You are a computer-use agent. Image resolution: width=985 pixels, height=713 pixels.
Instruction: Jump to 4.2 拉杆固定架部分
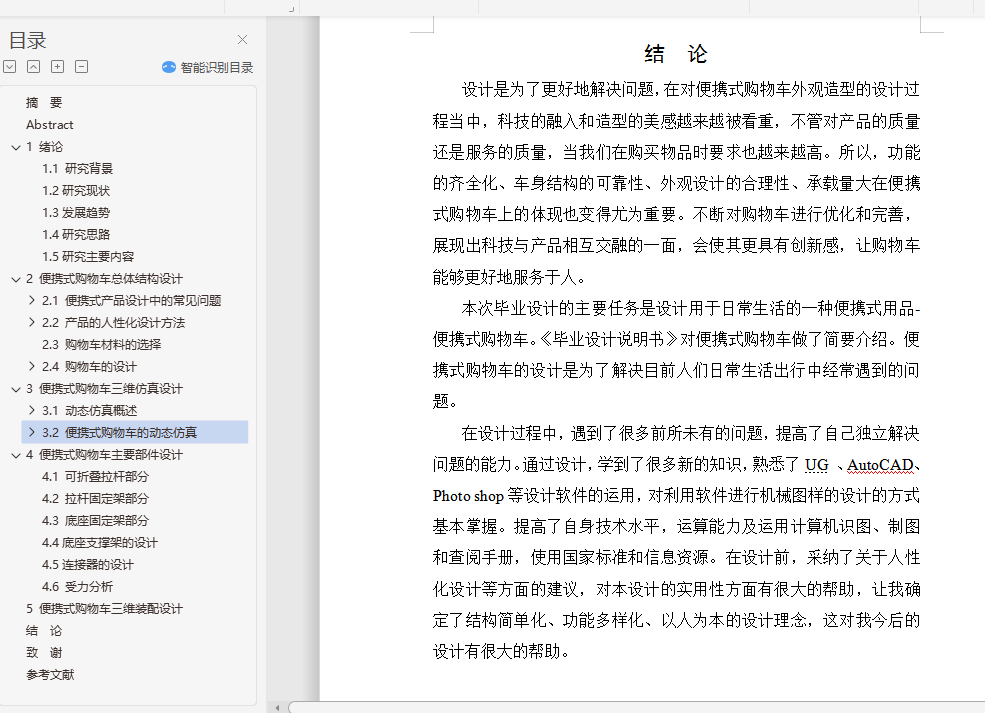click(x=95, y=498)
